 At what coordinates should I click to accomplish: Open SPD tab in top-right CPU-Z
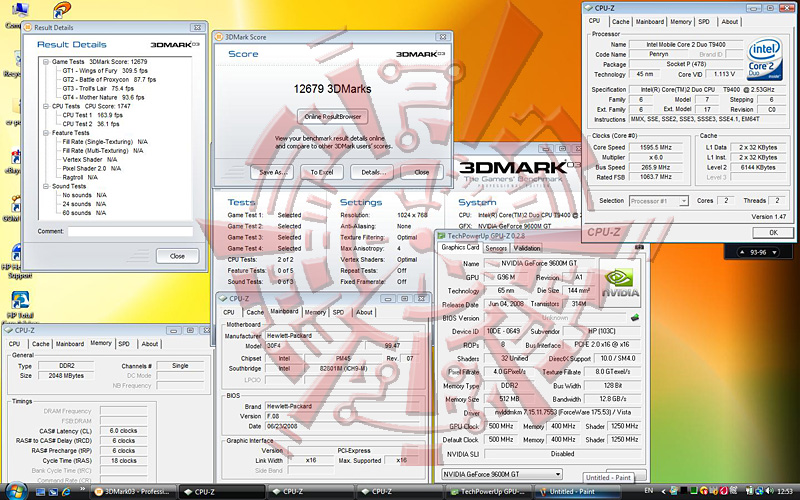click(x=704, y=21)
